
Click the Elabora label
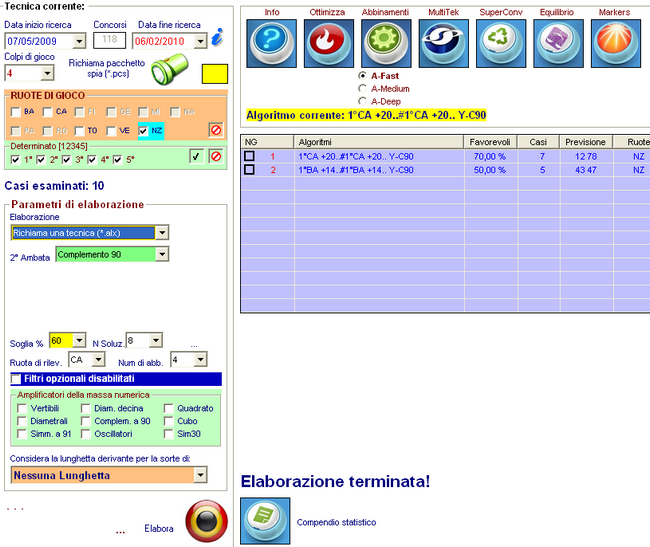click(x=159, y=528)
